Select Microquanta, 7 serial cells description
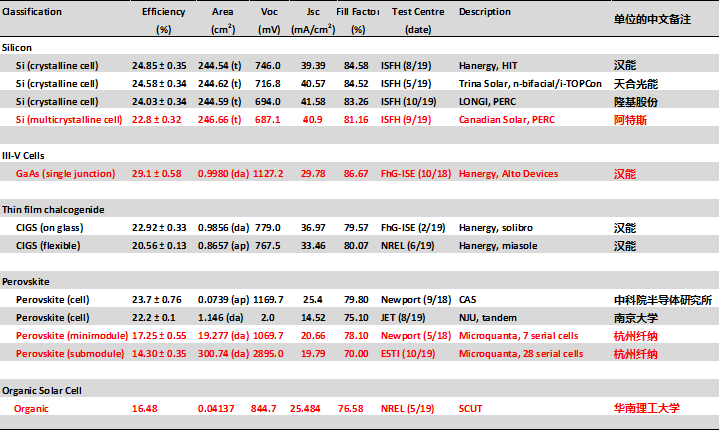Screen dimensions: 720x432 [518, 336]
